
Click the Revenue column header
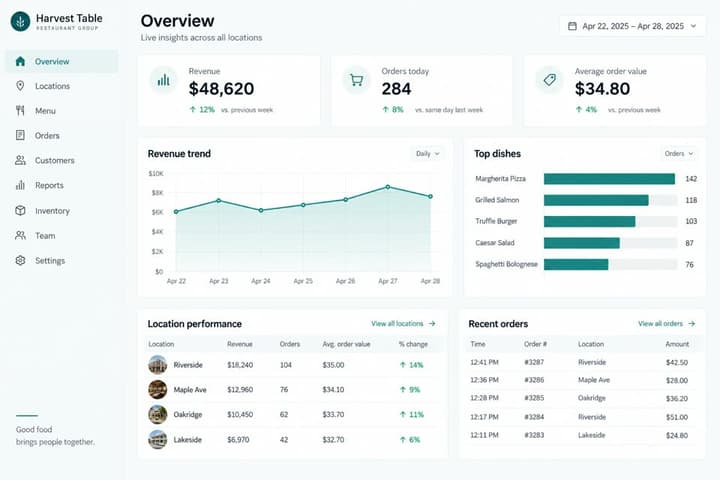coord(240,344)
